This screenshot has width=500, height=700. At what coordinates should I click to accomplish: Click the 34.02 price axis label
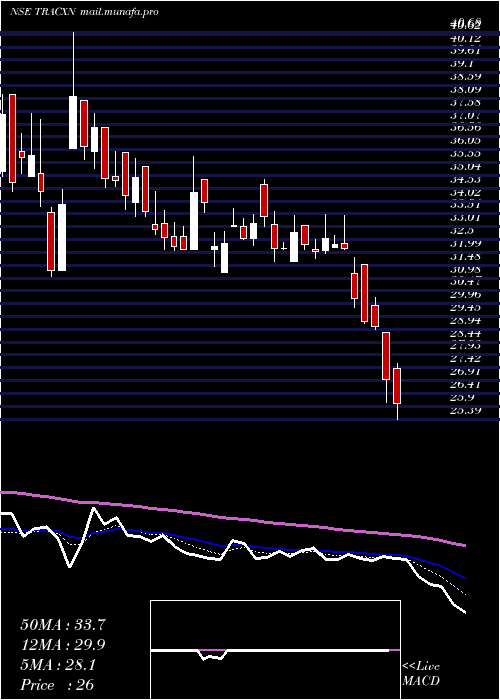465,192
